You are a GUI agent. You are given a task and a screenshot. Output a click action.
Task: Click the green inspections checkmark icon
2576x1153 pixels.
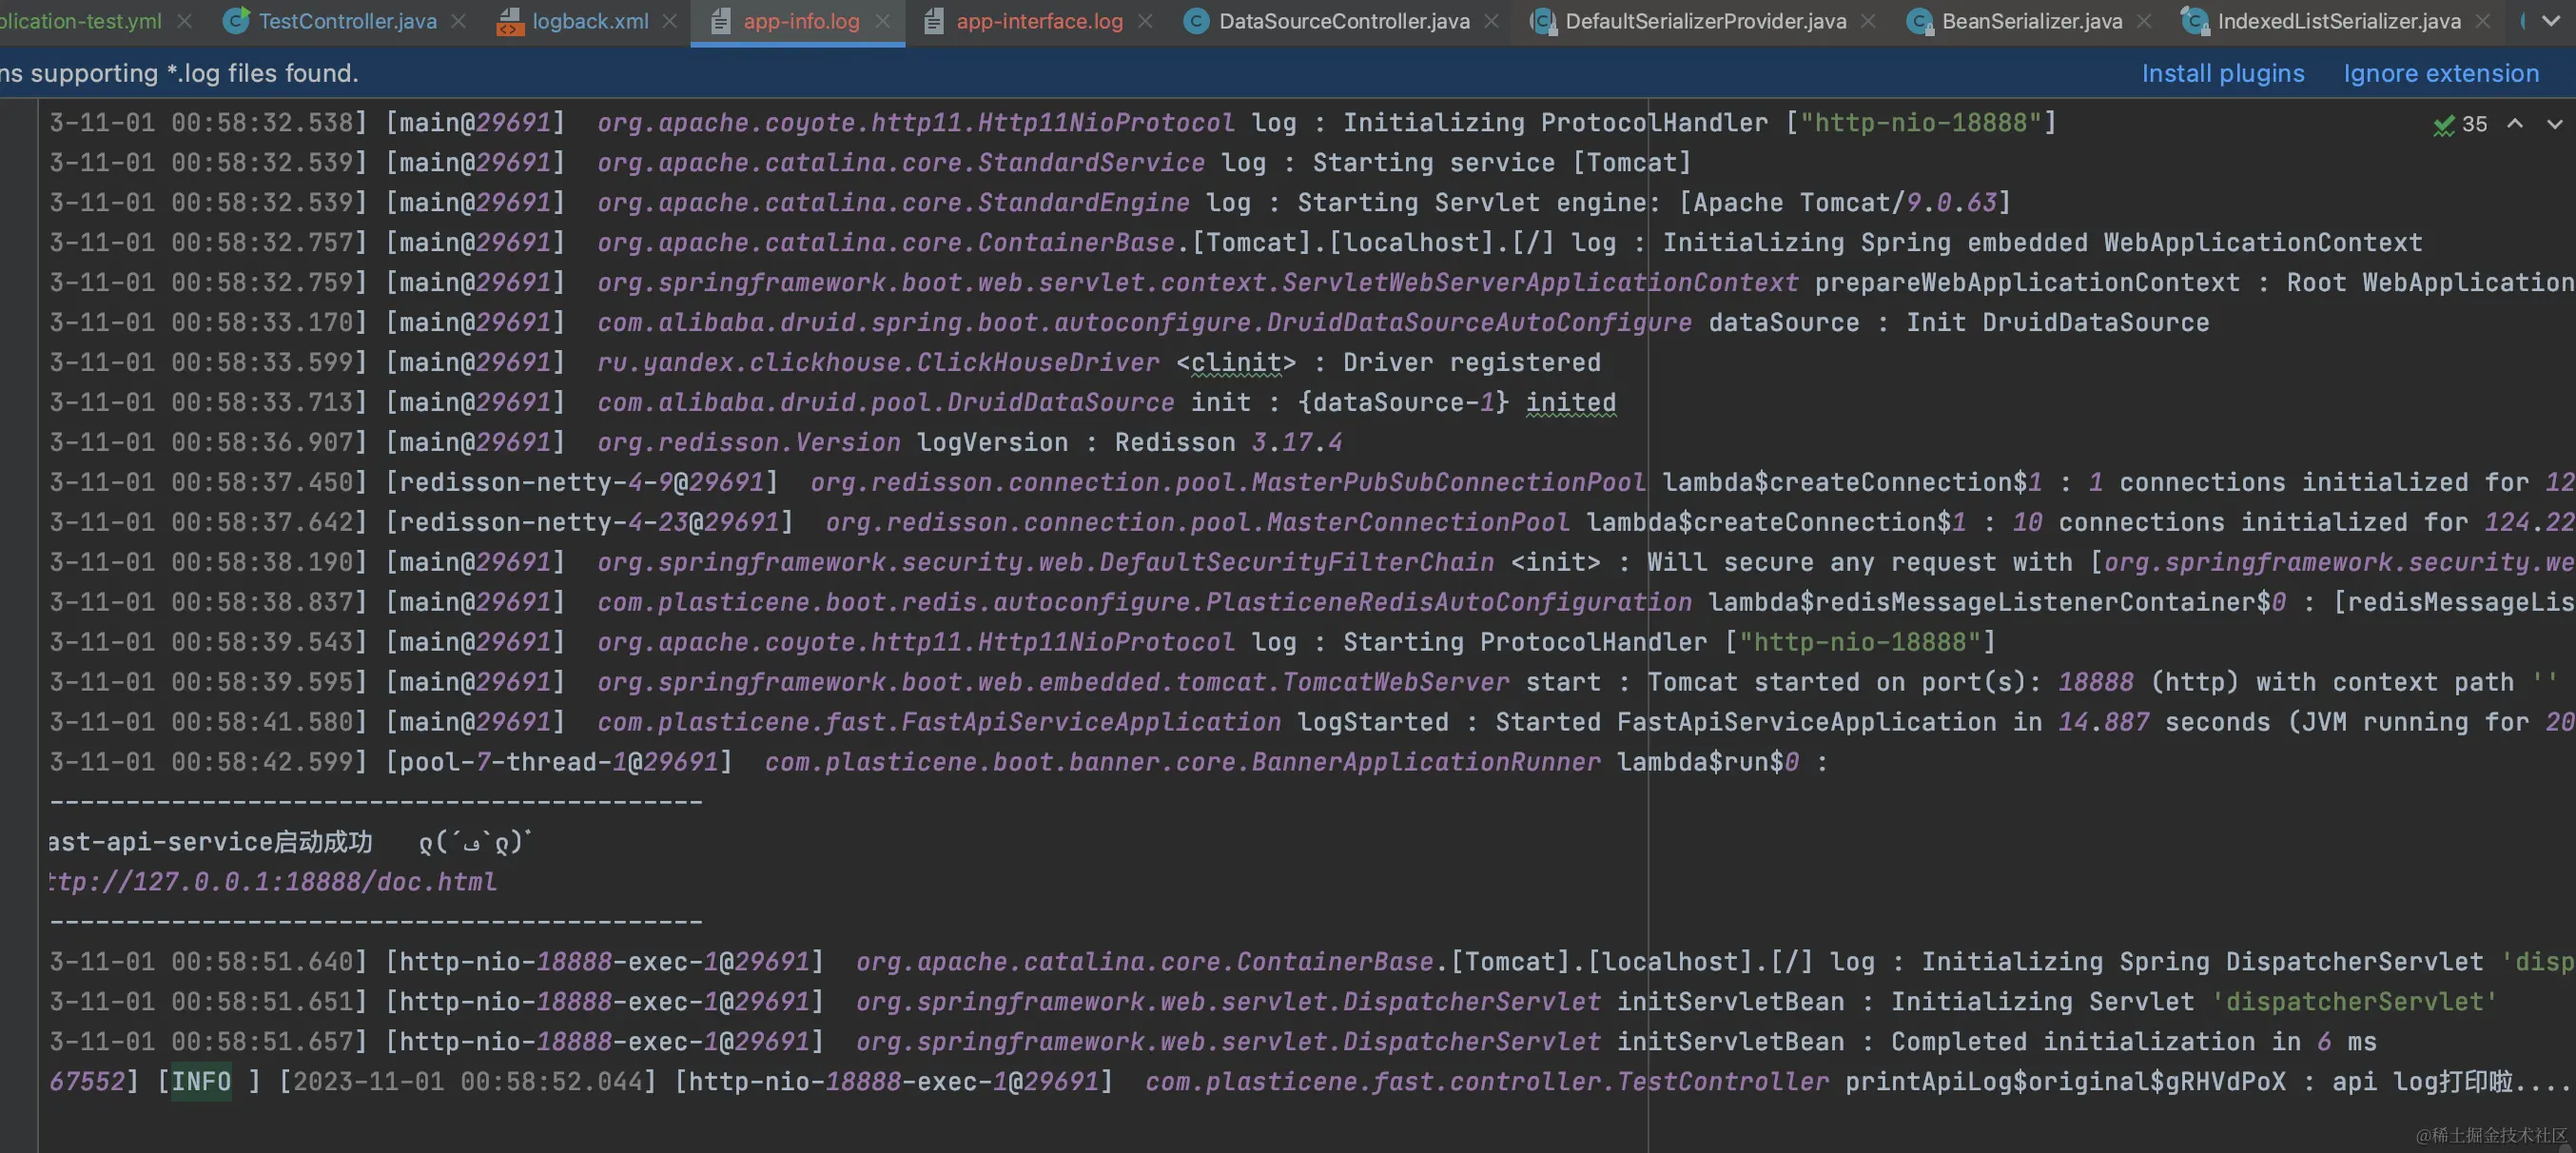point(2444,124)
